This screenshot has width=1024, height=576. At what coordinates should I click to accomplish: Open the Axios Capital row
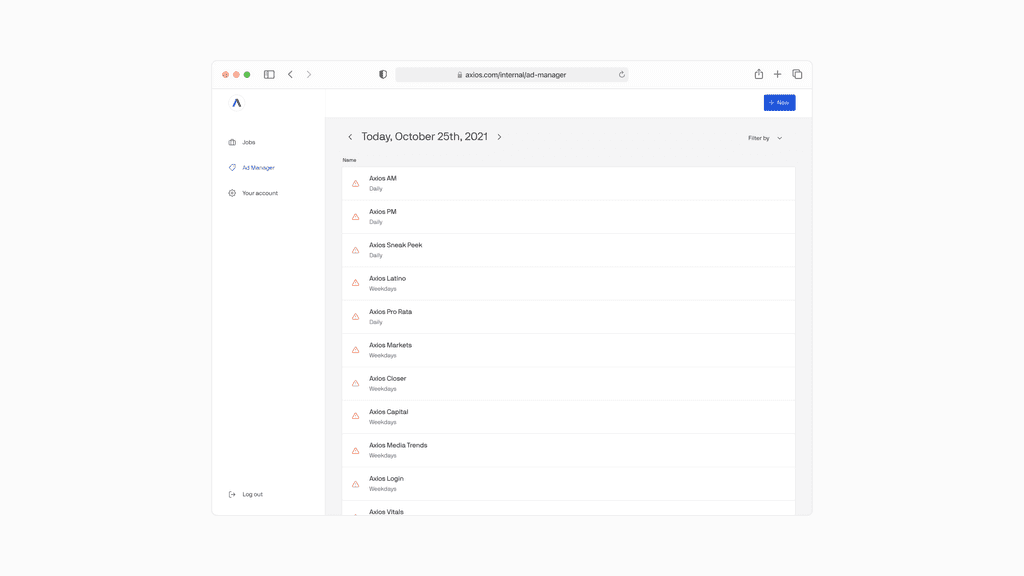[x=568, y=417]
